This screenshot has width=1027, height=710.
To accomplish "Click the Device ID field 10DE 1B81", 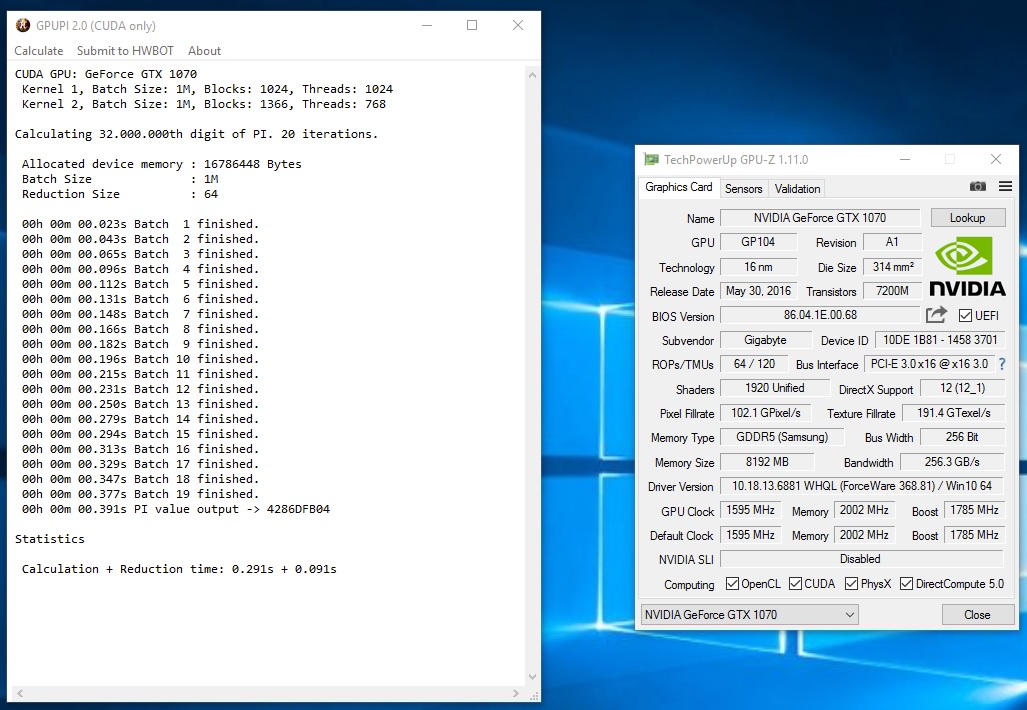I will click(940, 340).
